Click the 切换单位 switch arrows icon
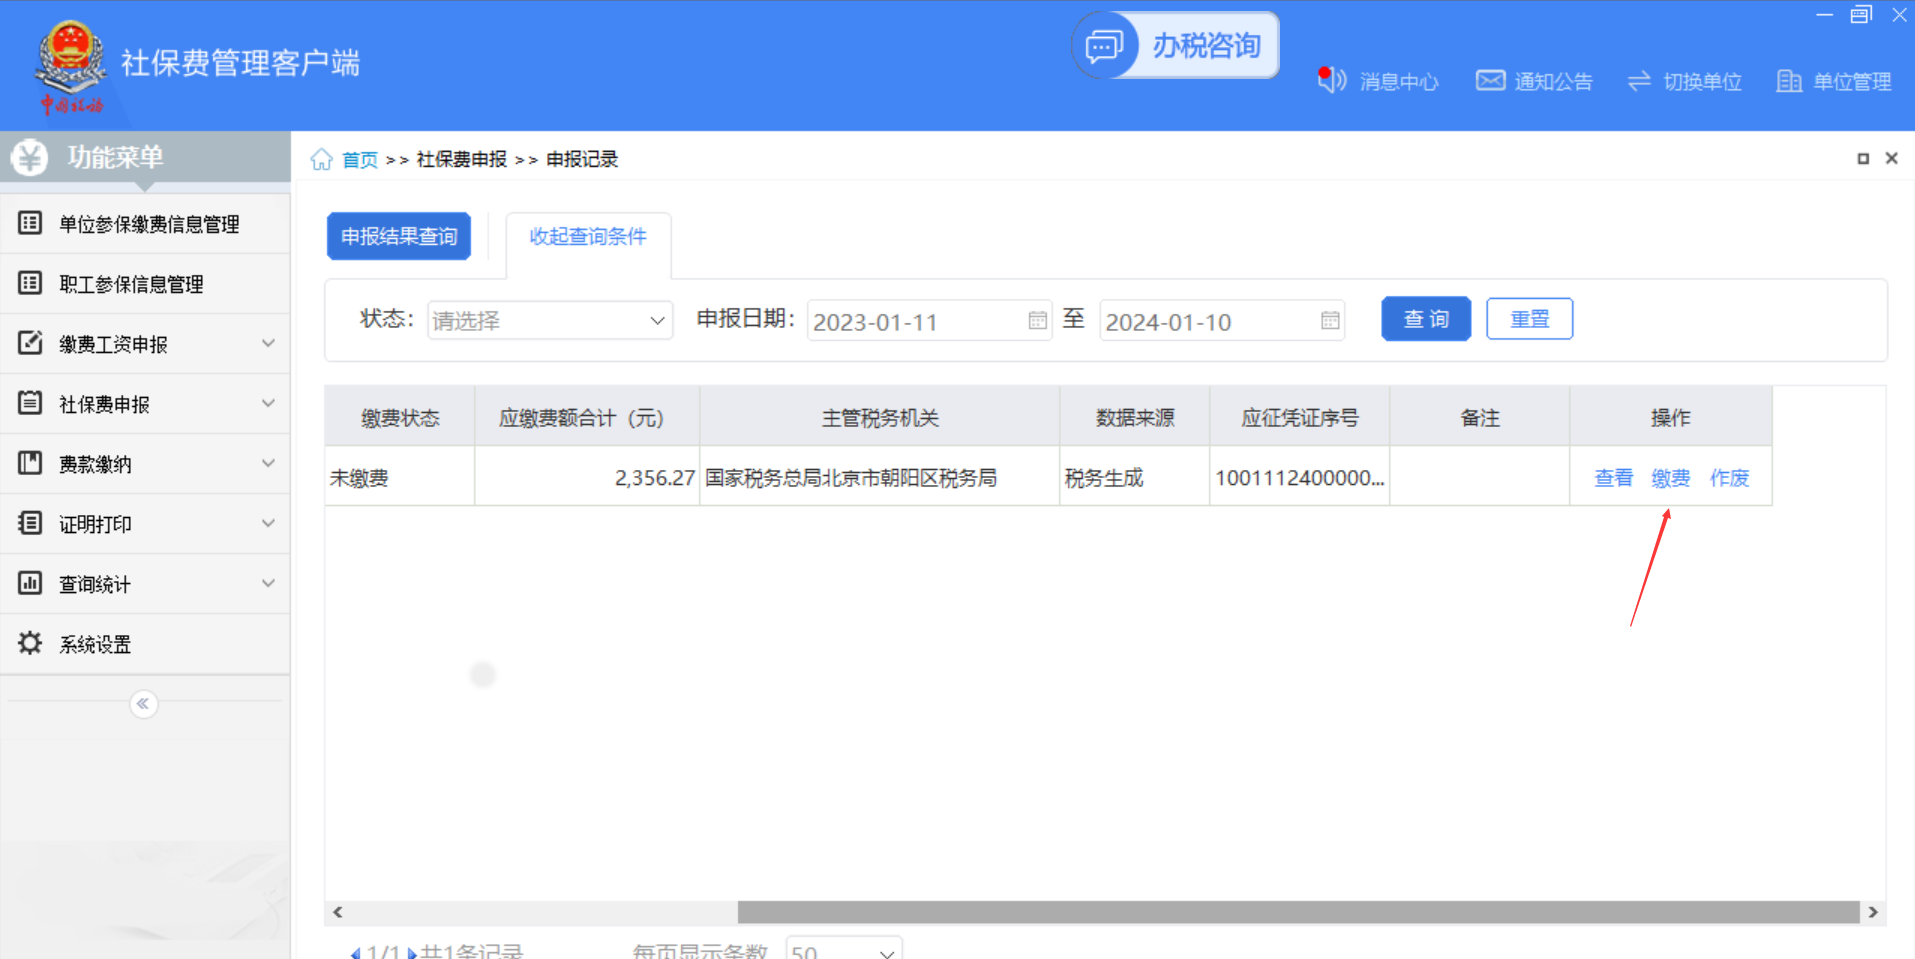 click(1639, 81)
